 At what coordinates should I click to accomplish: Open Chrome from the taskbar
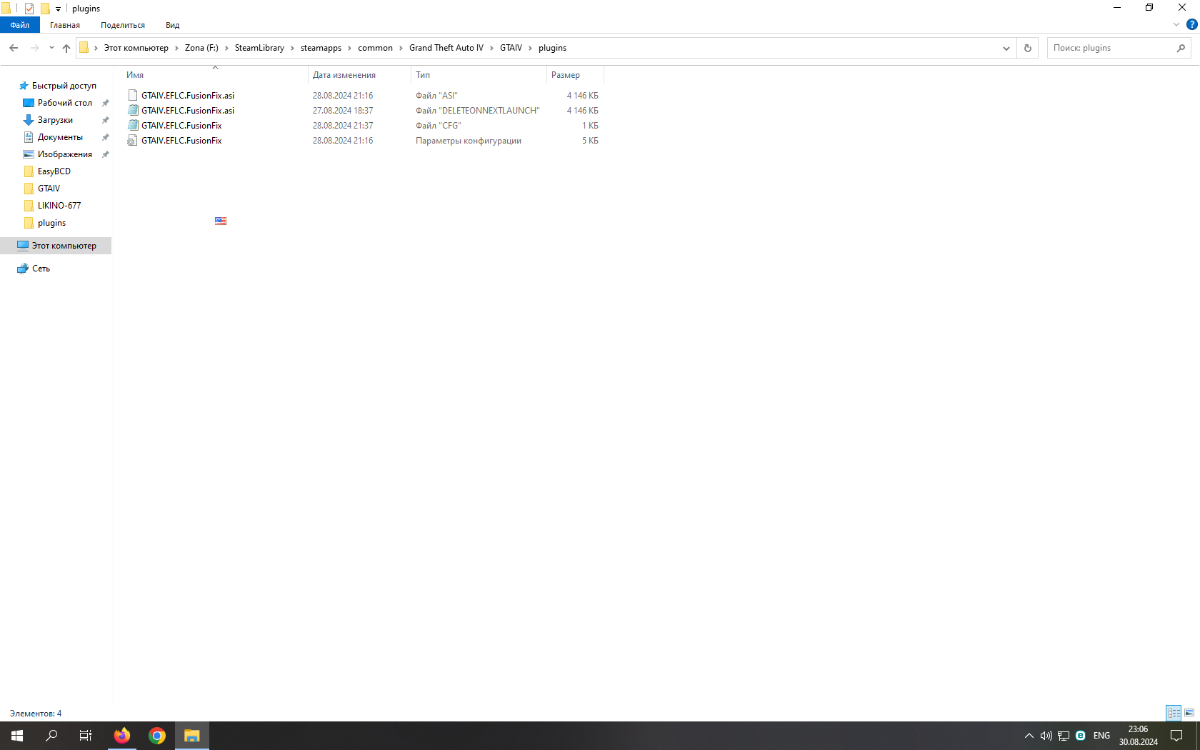tap(157, 736)
